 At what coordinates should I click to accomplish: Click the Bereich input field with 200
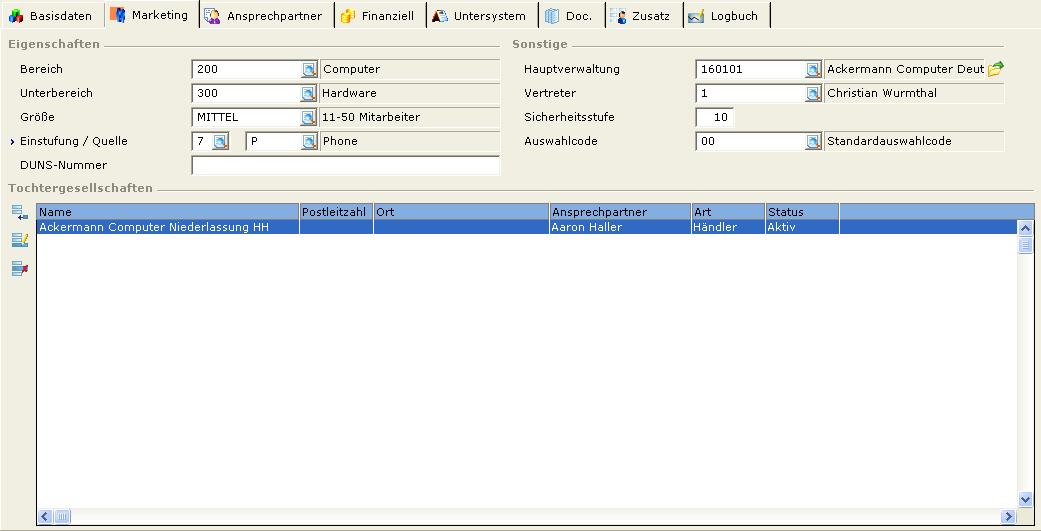tap(247, 69)
